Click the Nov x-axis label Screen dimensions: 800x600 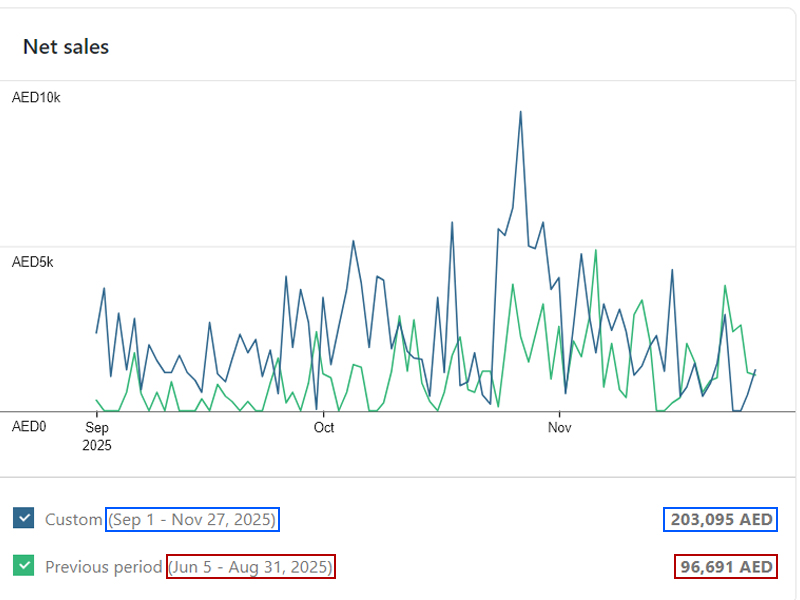(559, 428)
